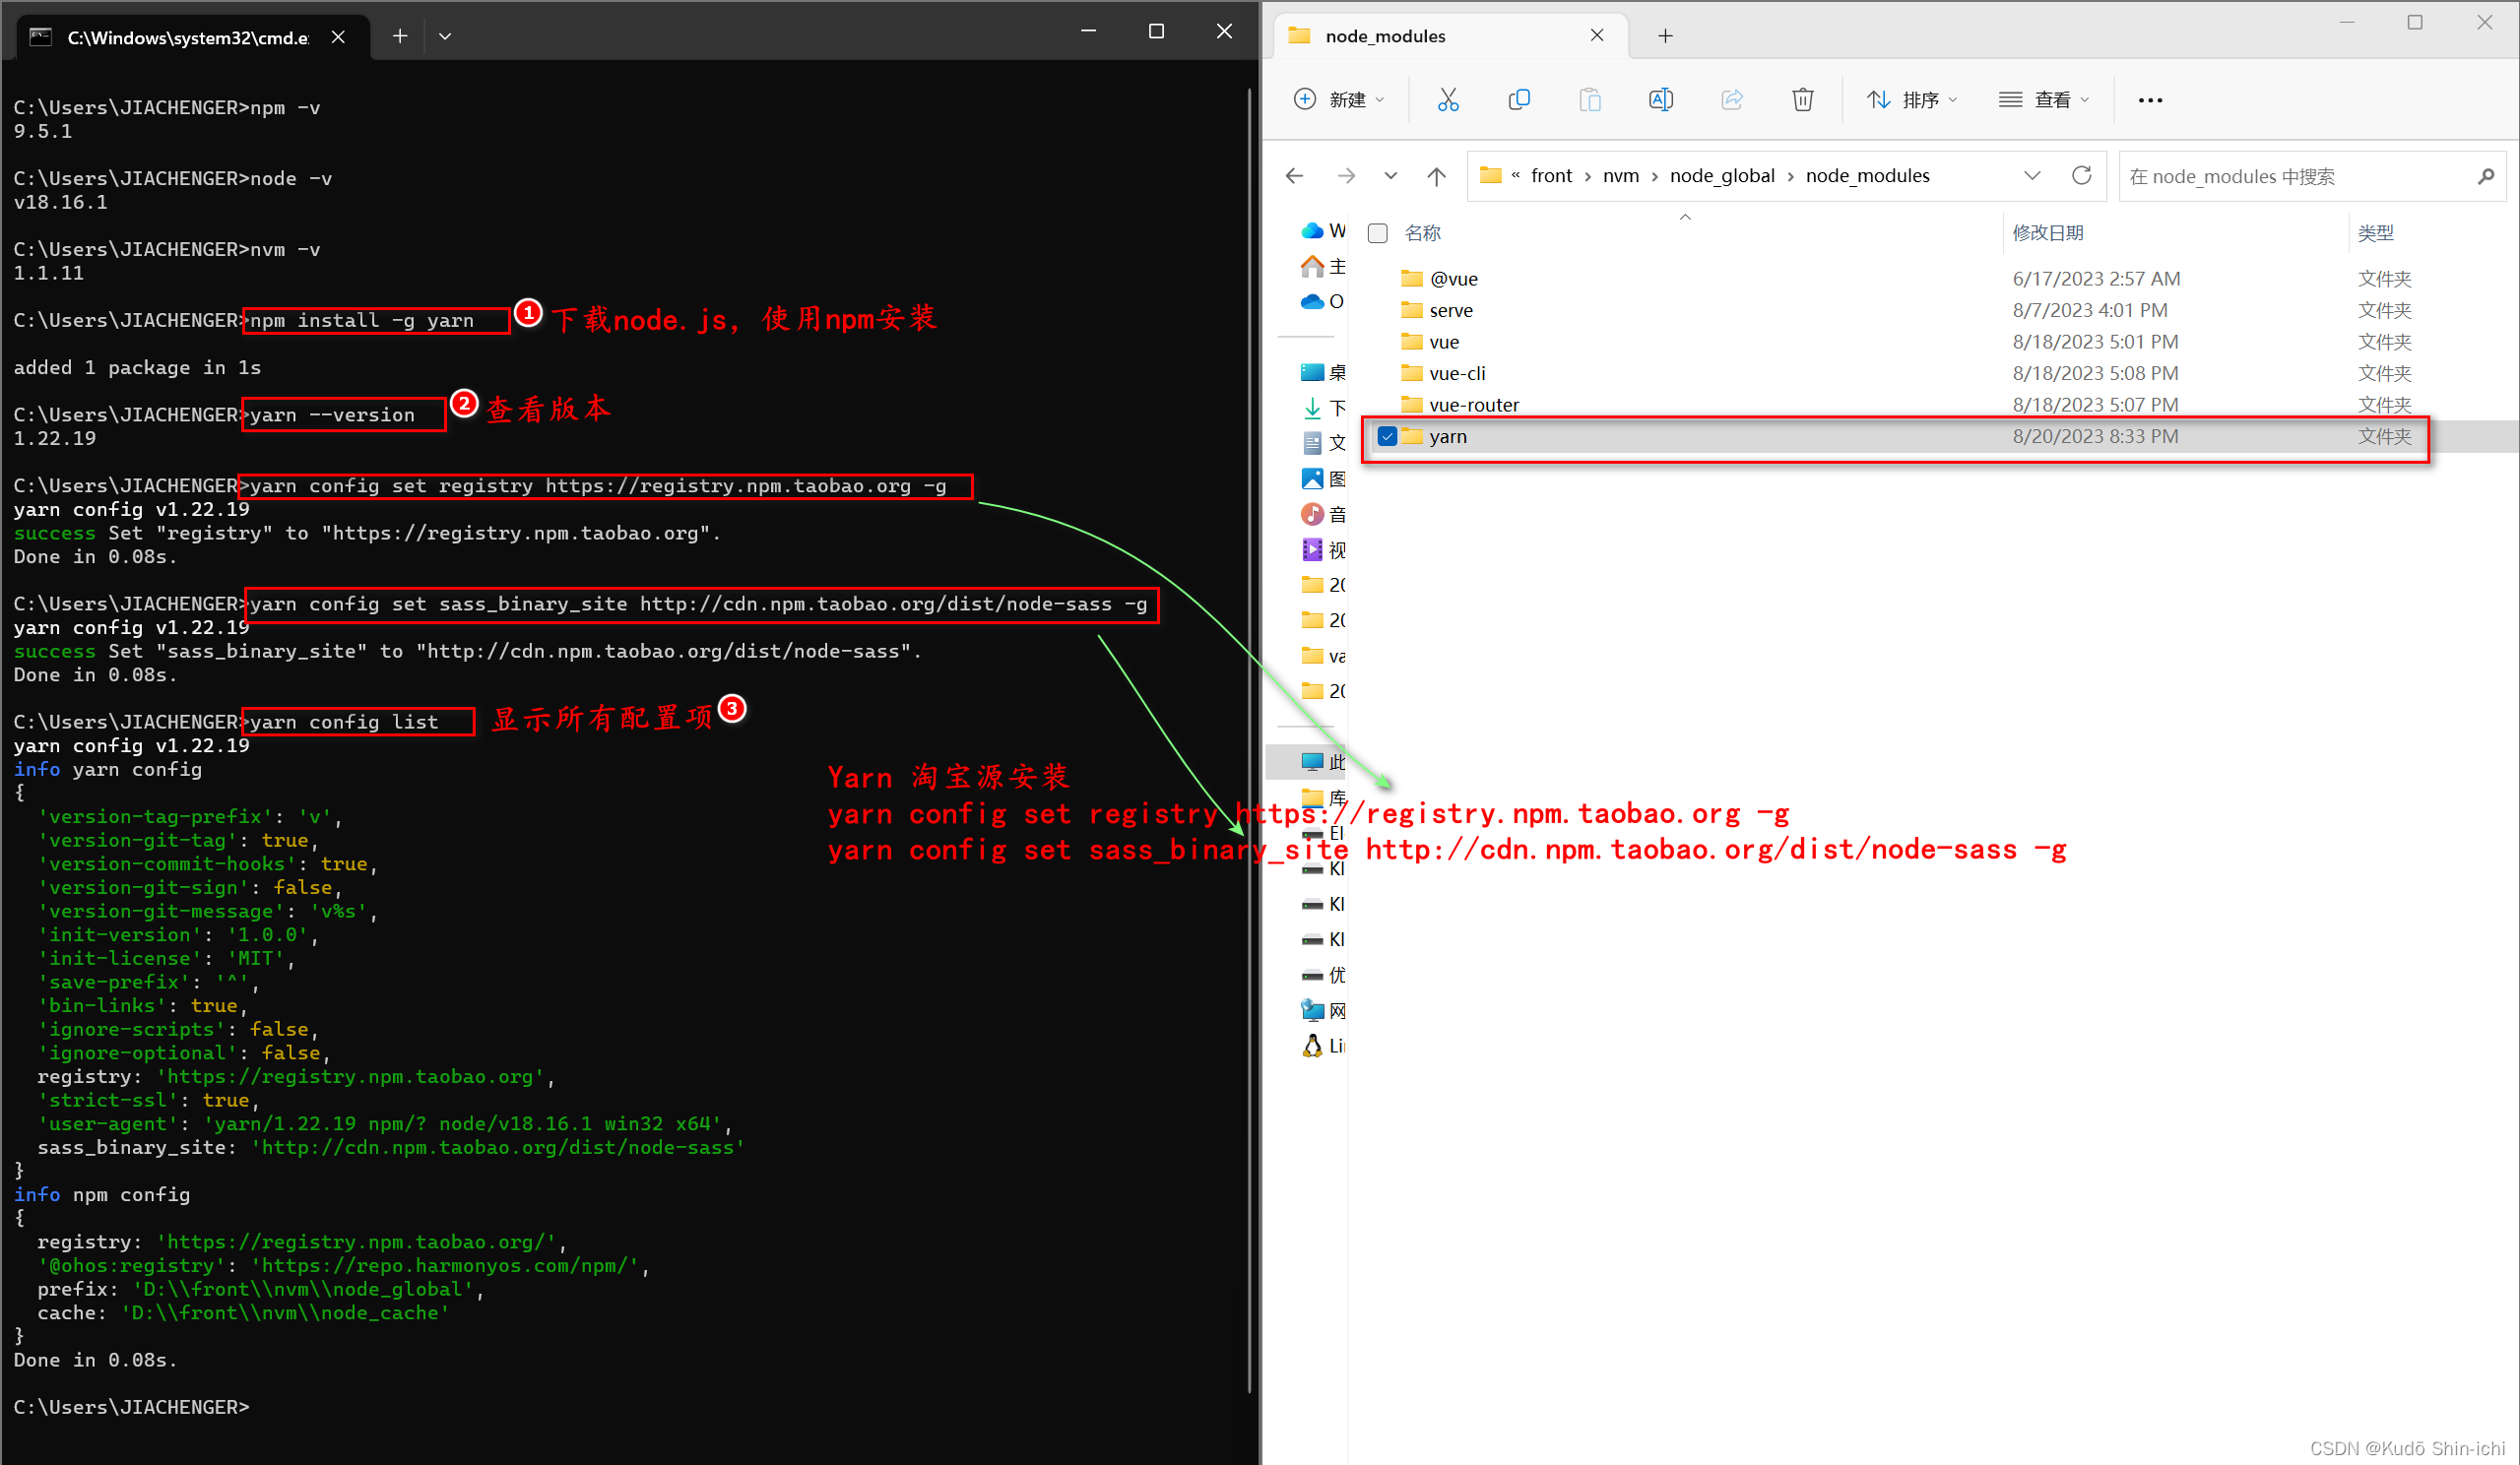Open Downloads in the Explorer sidebar
The width and height of the screenshot is (2520, 1465).
click(1323, 408)
